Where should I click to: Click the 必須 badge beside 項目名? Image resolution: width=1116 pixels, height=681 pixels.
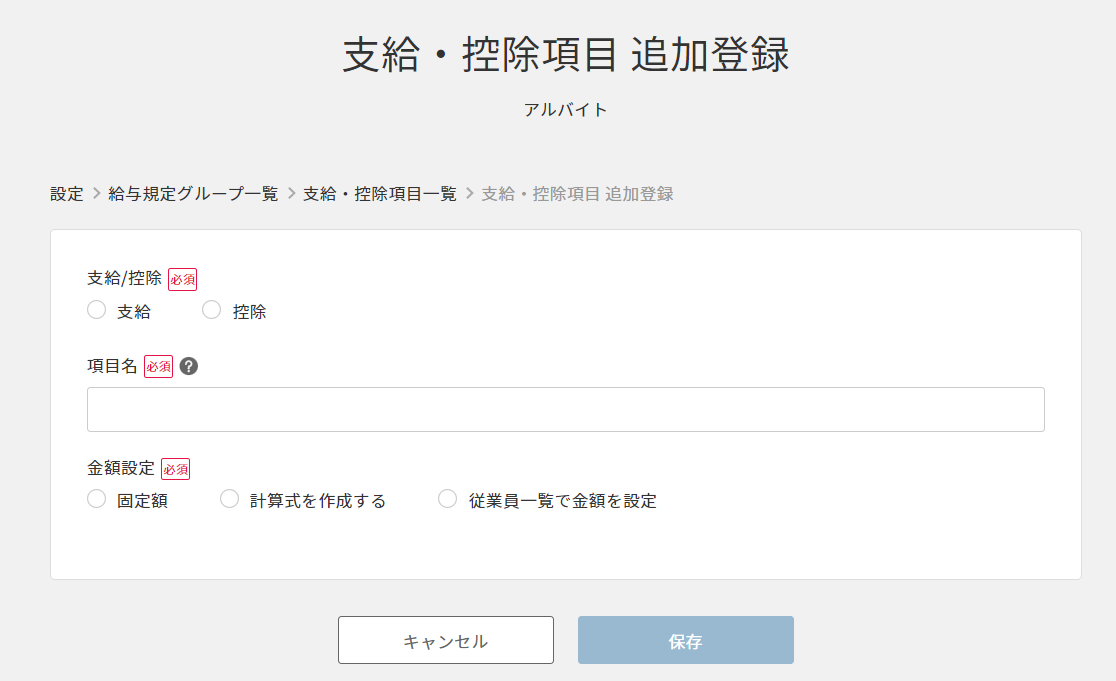coord(158,366)
